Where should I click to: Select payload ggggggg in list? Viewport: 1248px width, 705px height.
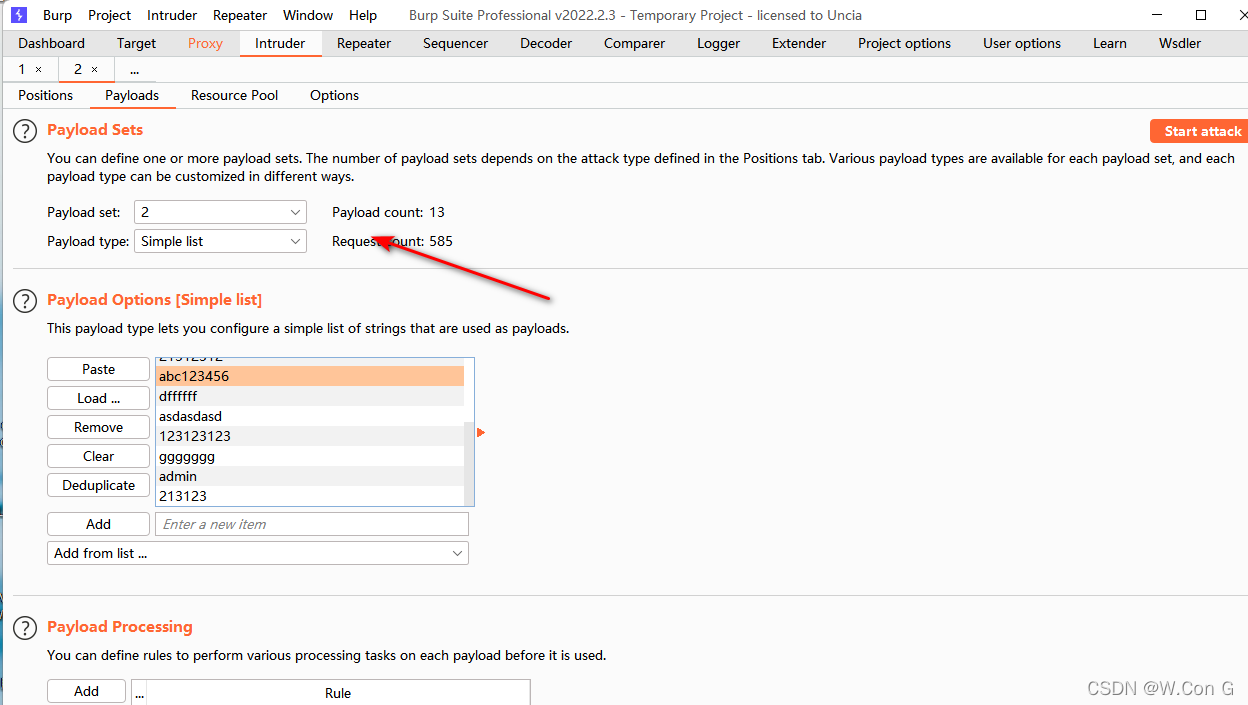point(310,456)
